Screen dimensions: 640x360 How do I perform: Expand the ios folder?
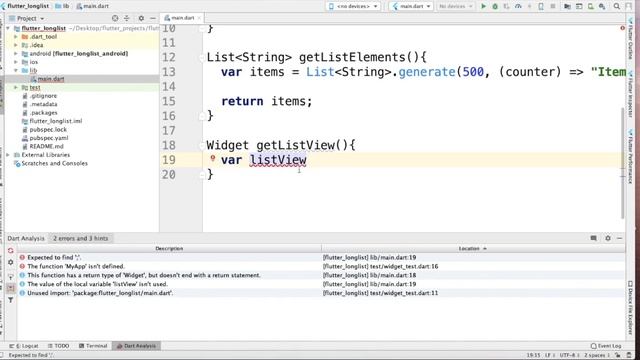16,62
